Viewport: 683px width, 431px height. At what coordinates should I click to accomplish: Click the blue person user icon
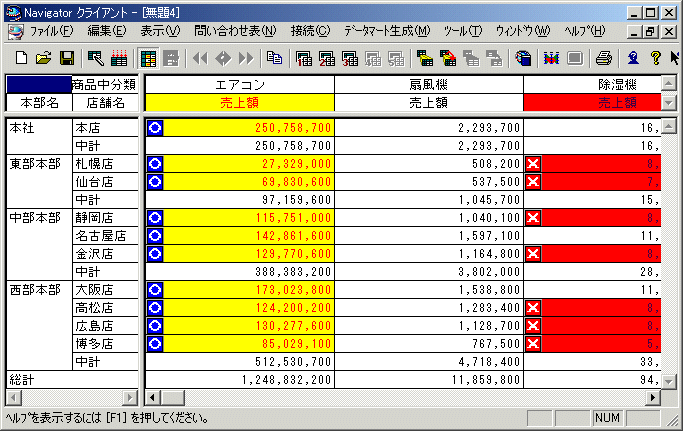pos(632,58)
